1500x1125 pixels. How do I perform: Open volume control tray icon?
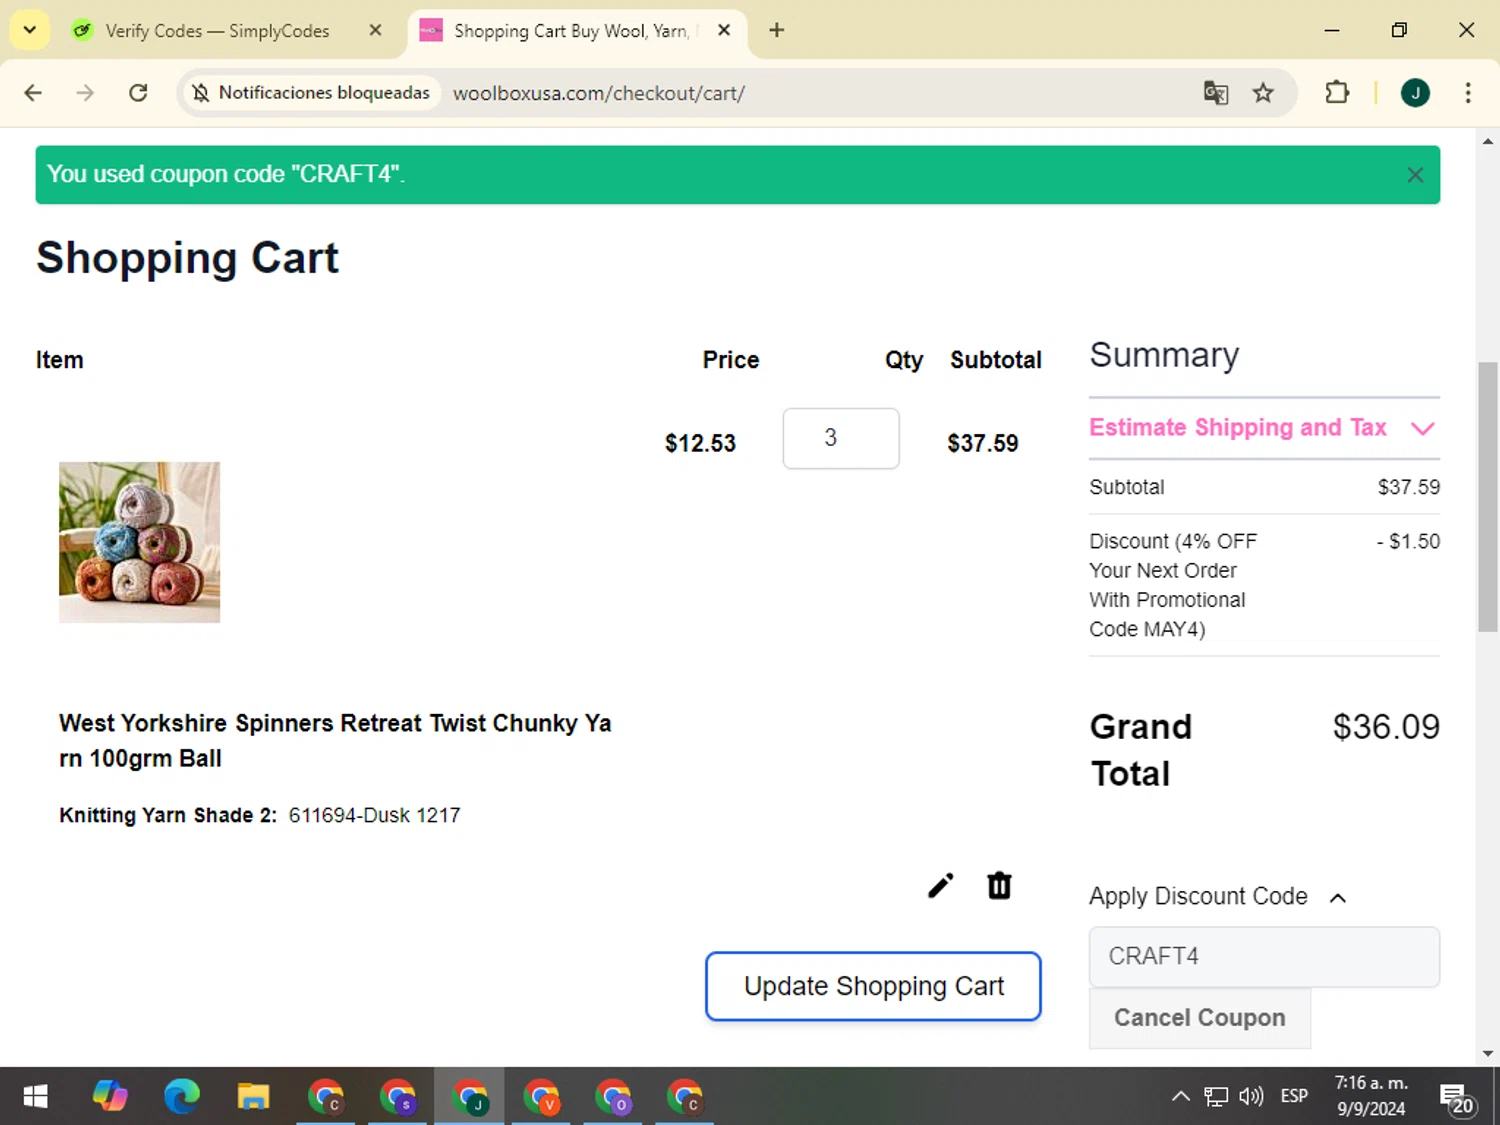[x=1250, y=1097]
